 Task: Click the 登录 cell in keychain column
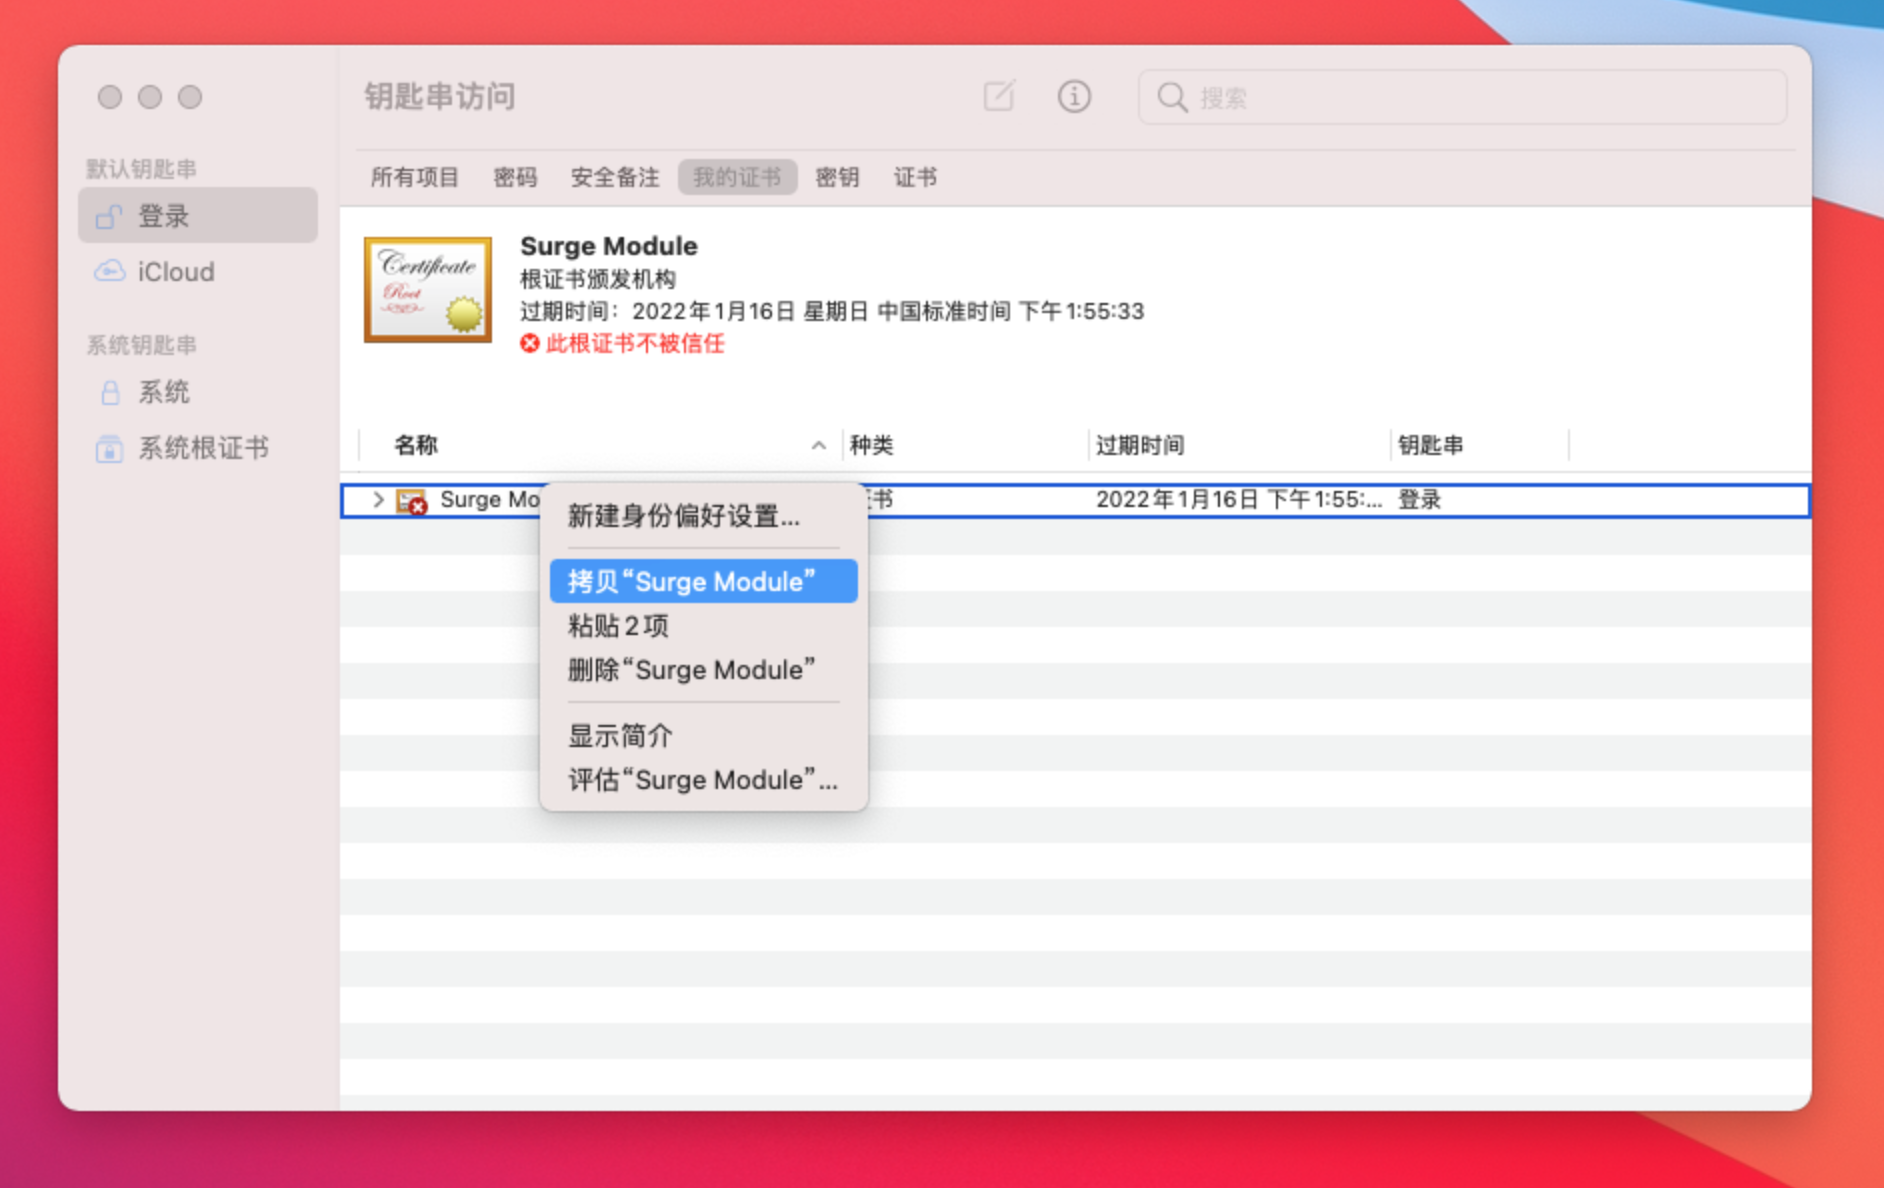click(x=1419, y=499)
